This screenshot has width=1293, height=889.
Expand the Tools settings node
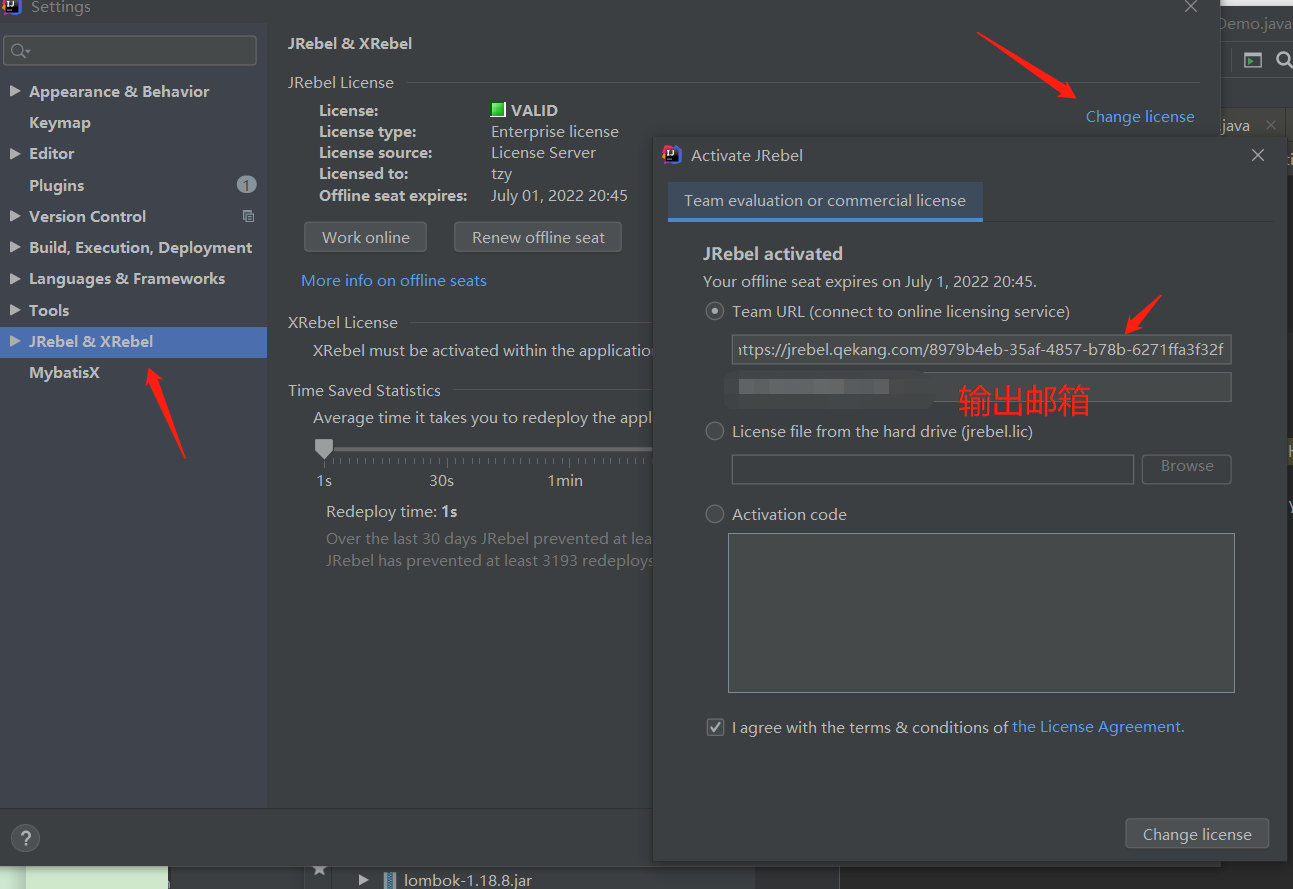click(15, 310)
